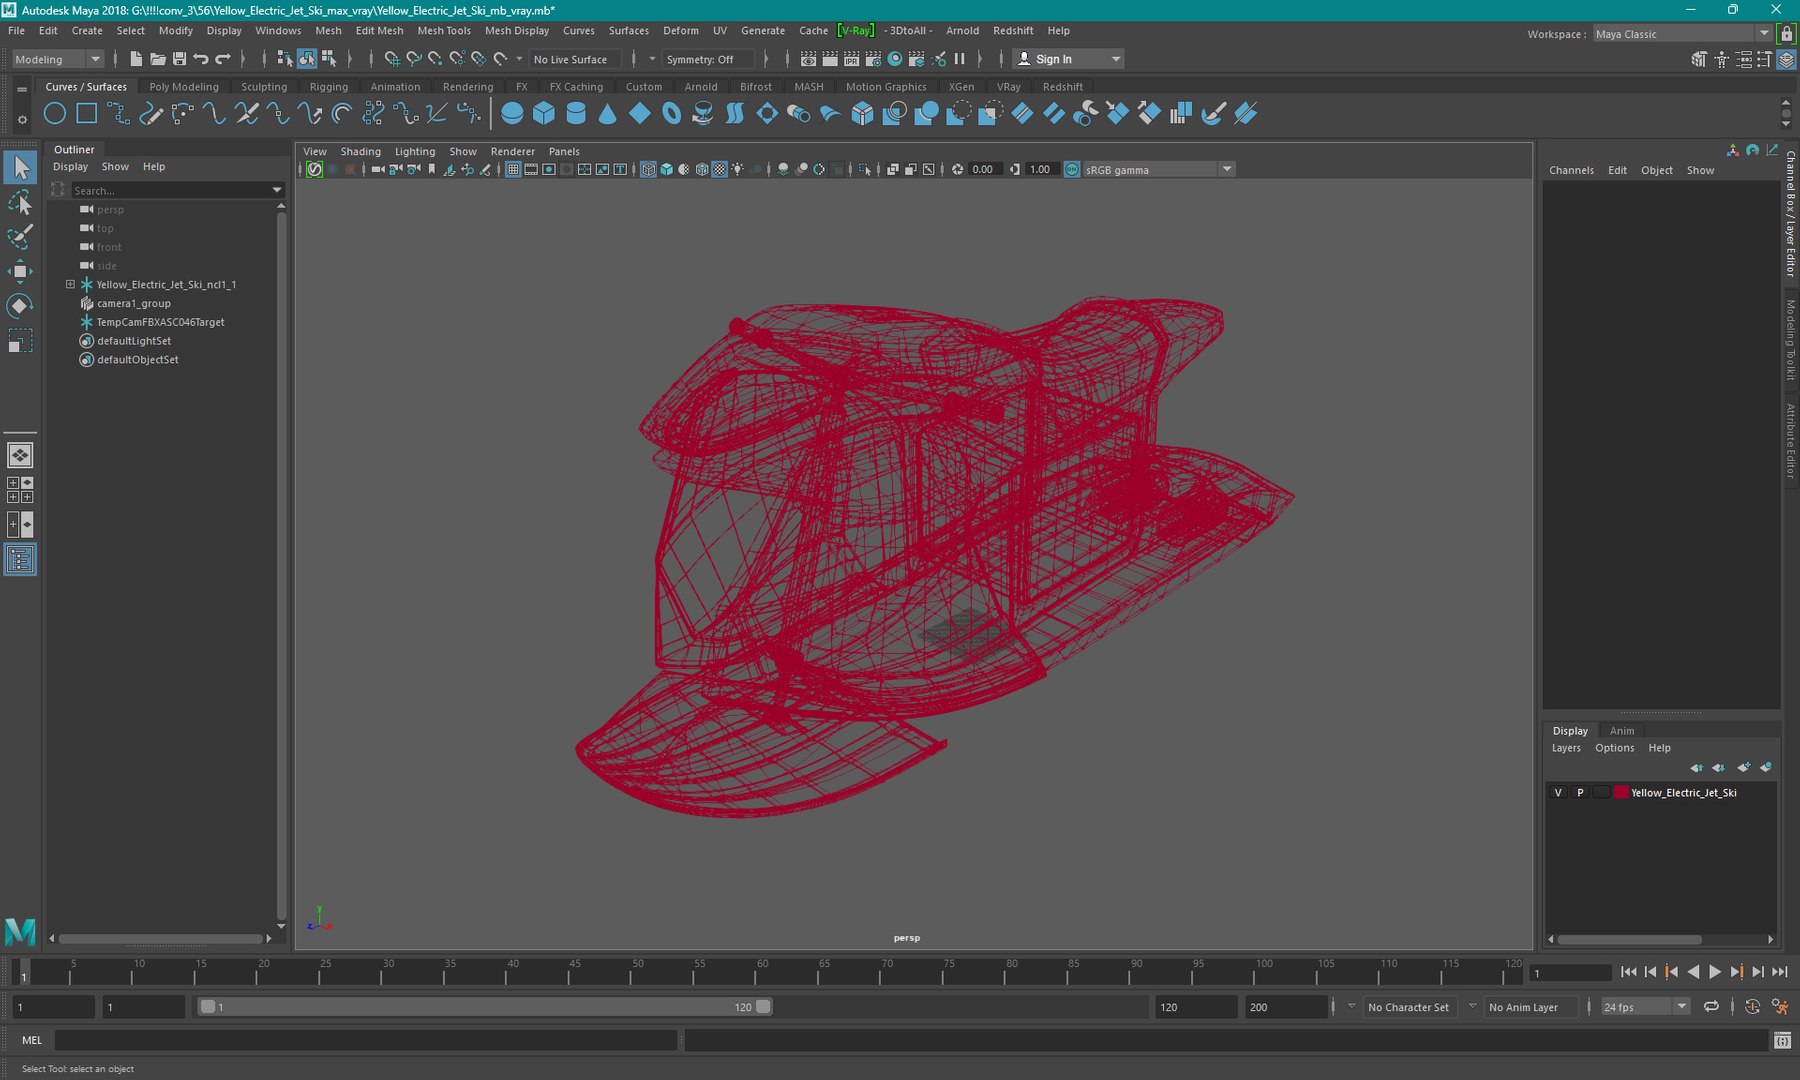This screenshot has width=1800, height=1080.
Task: Click the NURBS sphere shelf icon
Action: tap(512, 114)
